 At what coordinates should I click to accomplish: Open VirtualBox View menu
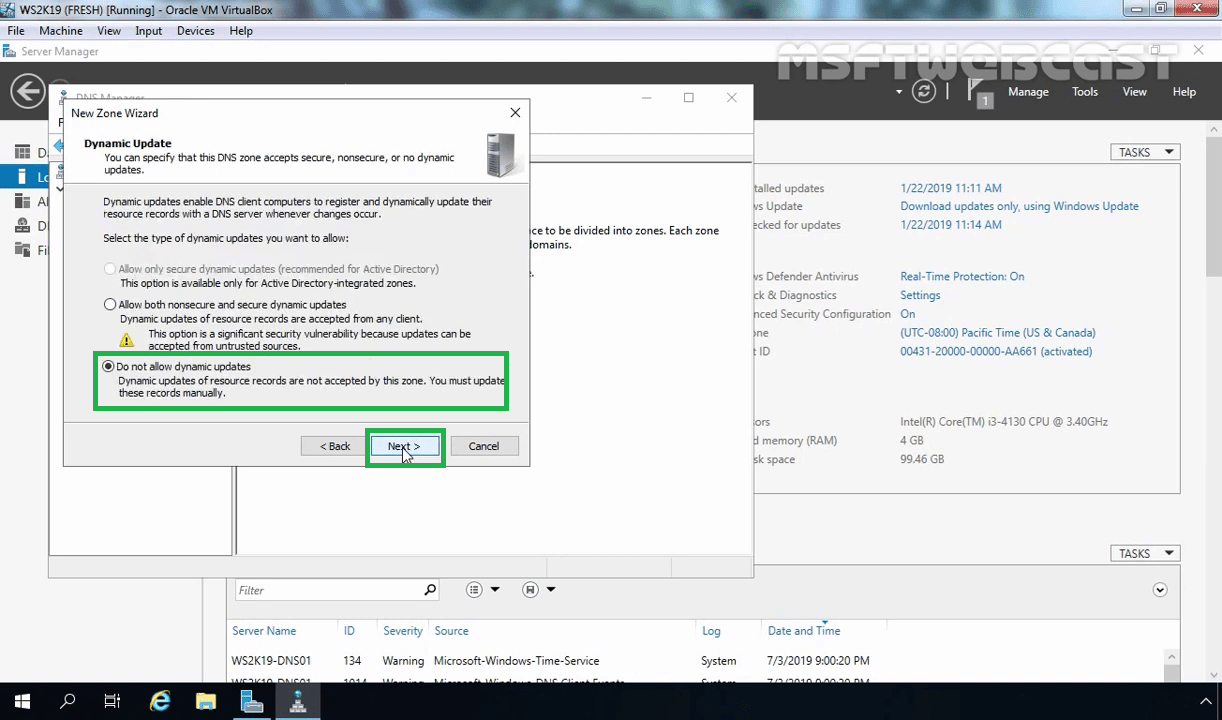pos(109,31)
